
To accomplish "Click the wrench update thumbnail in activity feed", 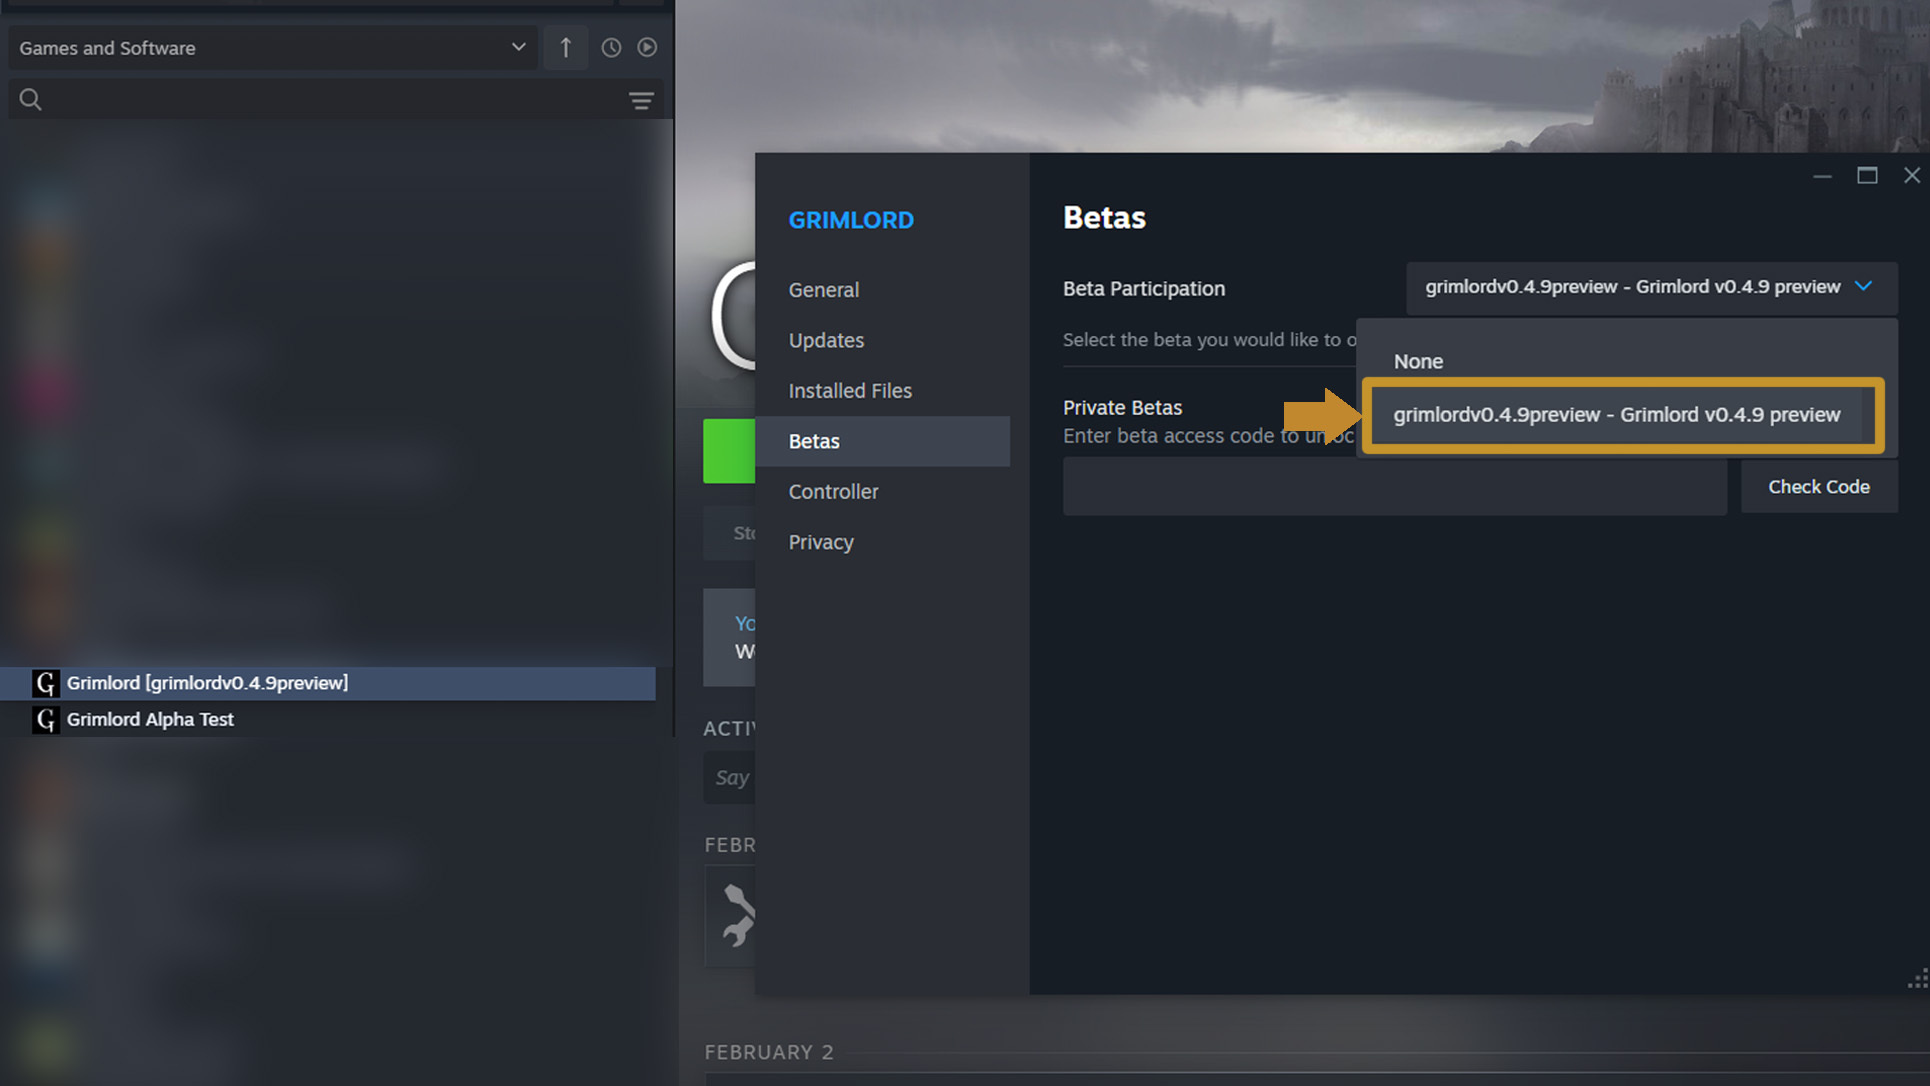I will click(731, 916).
